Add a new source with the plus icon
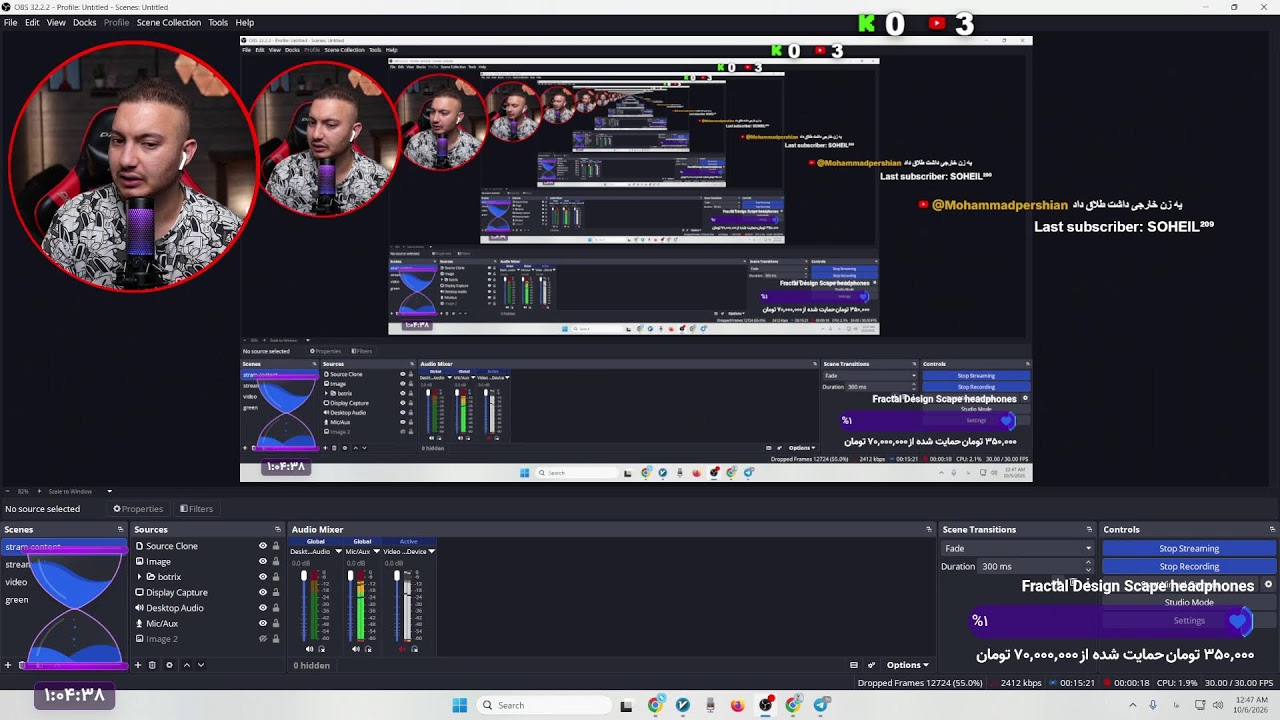The height and width of the screenshot is (720, 1280). (x=137, y=665)
